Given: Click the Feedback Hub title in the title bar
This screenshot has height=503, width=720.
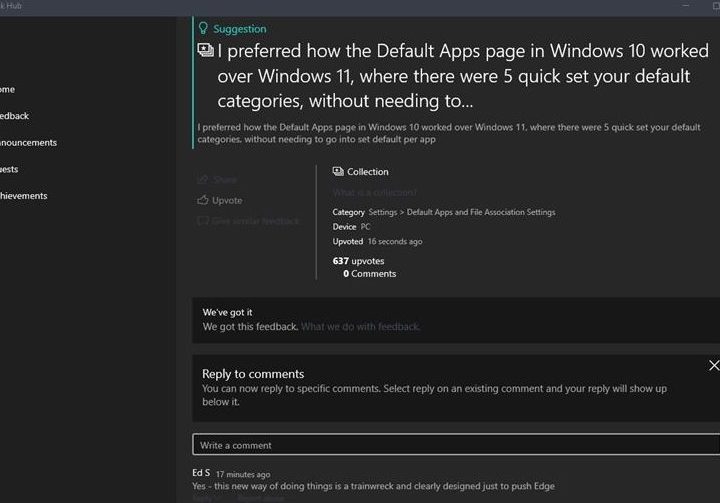Looking at the screenshot, I should pyautogui.click(x=11, y=6).
